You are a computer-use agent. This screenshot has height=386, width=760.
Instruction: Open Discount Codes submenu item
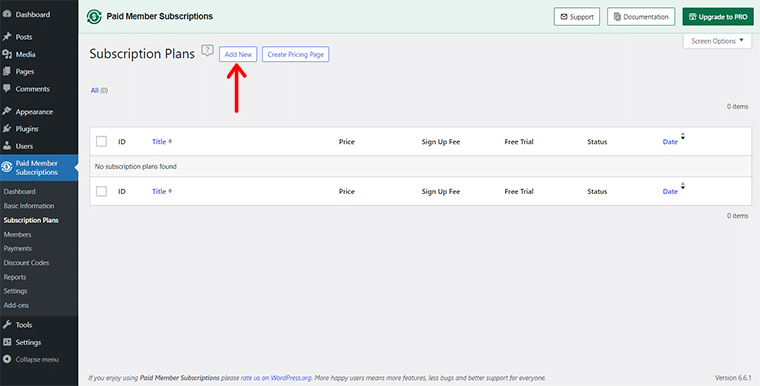(x=26, y=263)
